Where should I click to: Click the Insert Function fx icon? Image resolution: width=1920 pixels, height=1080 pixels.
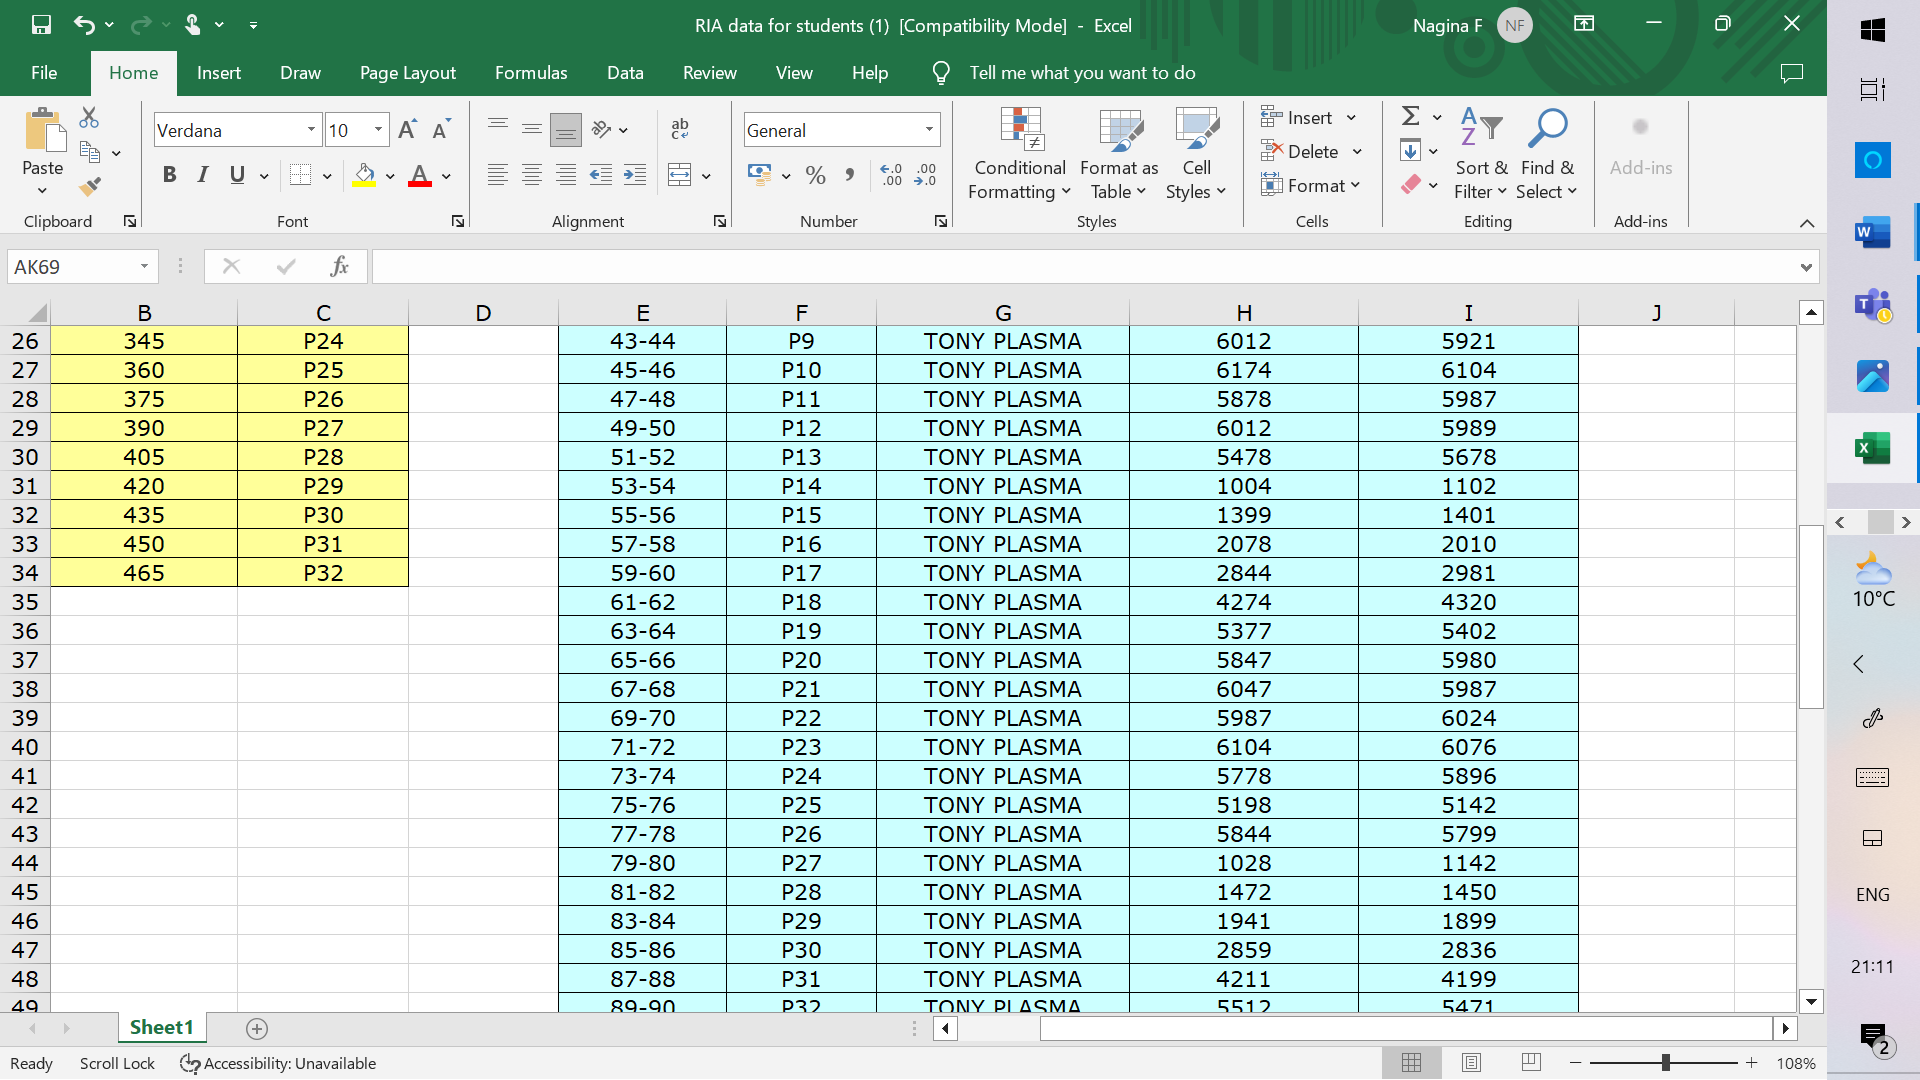pos(339,266)
